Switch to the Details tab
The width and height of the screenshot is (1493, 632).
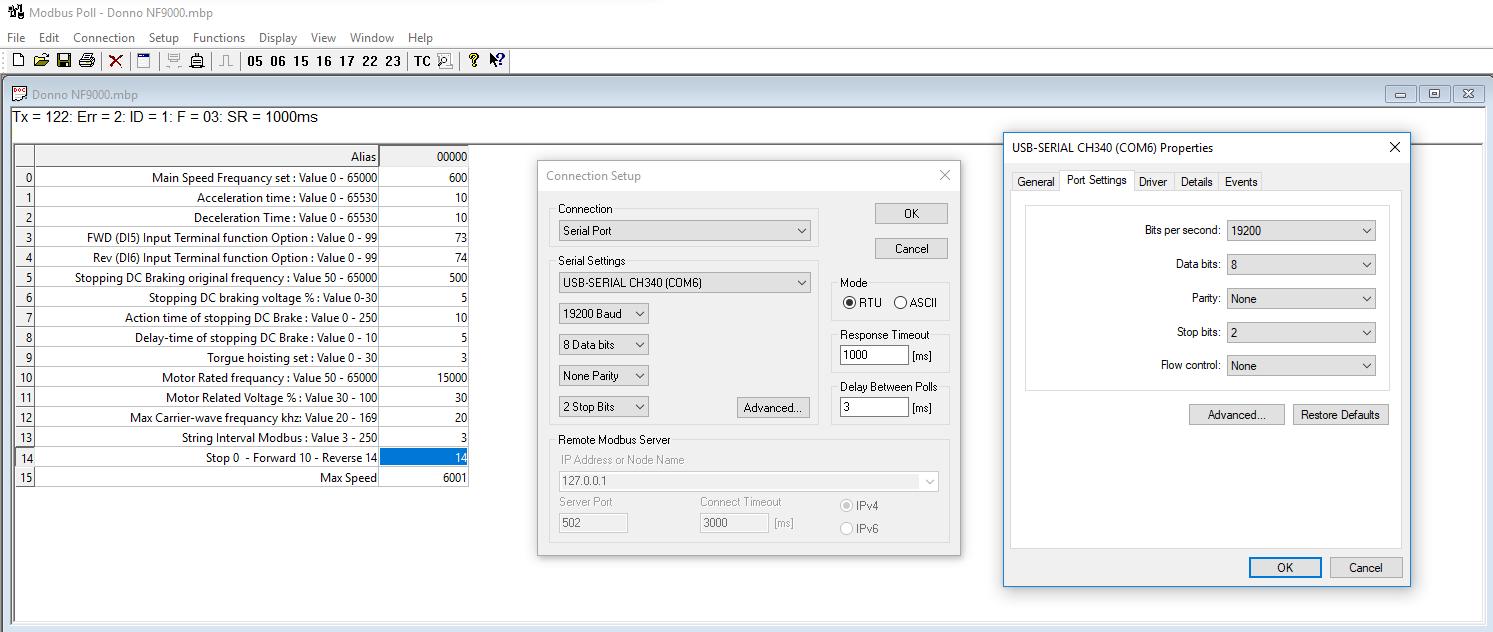[x=1196, y=182]
